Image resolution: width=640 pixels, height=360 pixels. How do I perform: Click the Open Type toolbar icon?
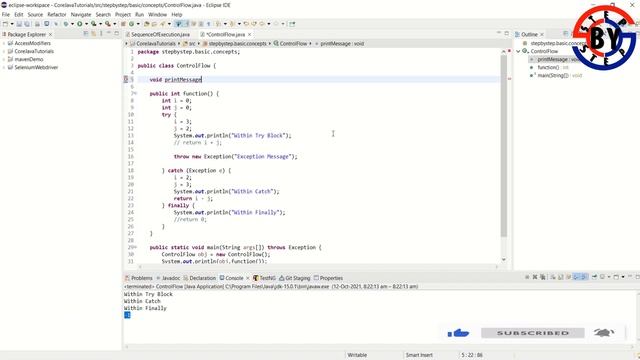pyautogui.click(x=147, y=24)
